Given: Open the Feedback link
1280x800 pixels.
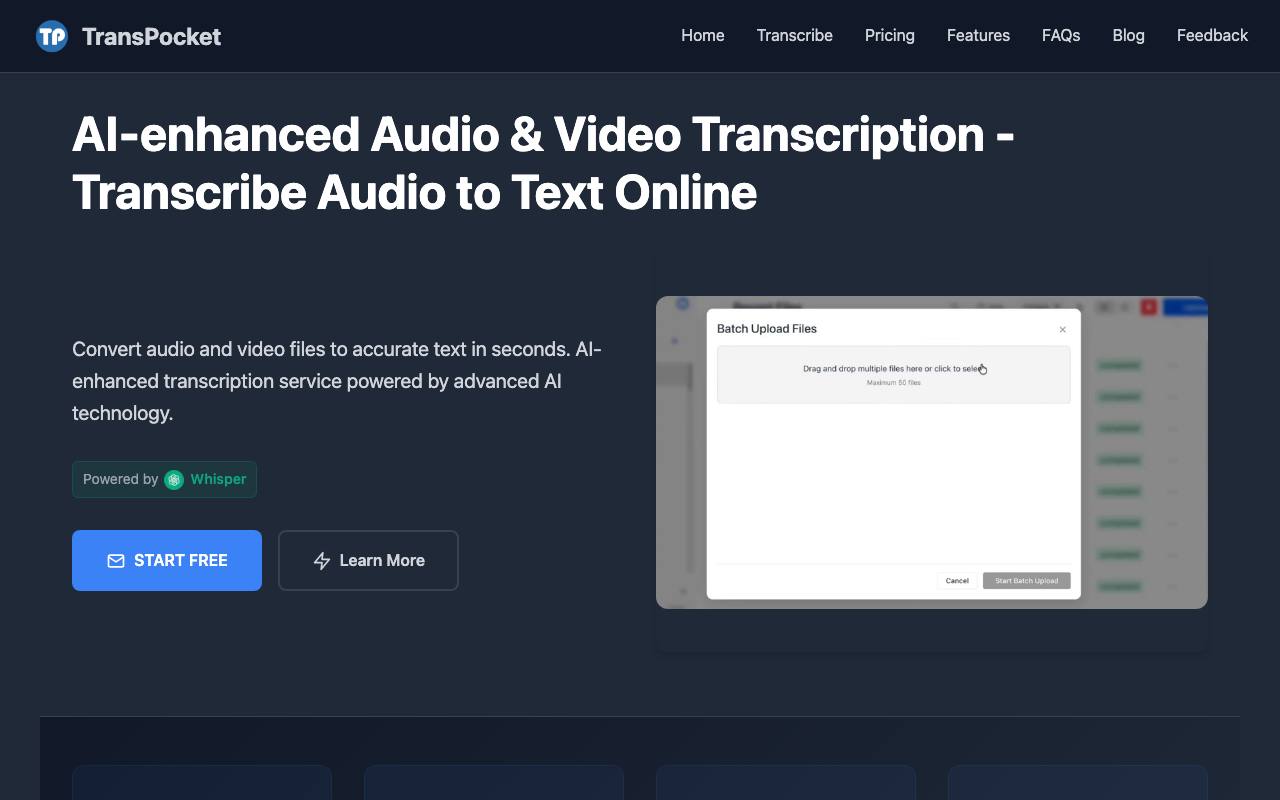Looking at the screenshot, I should coord(1212,35).
